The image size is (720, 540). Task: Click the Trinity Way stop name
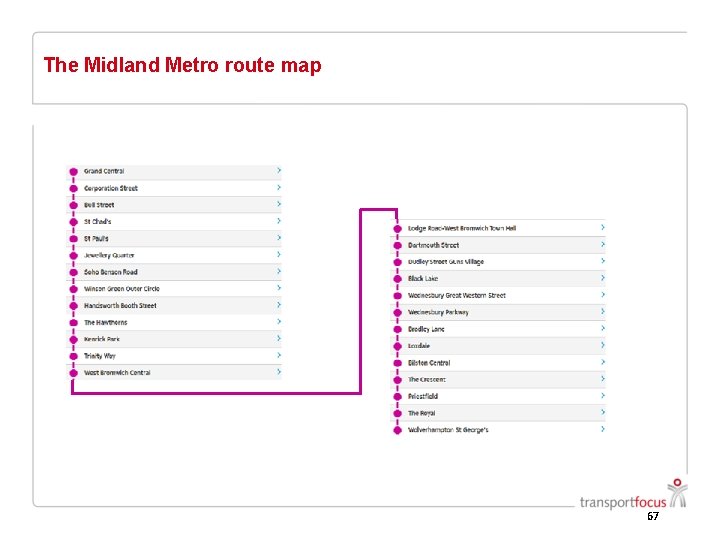(x=100, y=356)
